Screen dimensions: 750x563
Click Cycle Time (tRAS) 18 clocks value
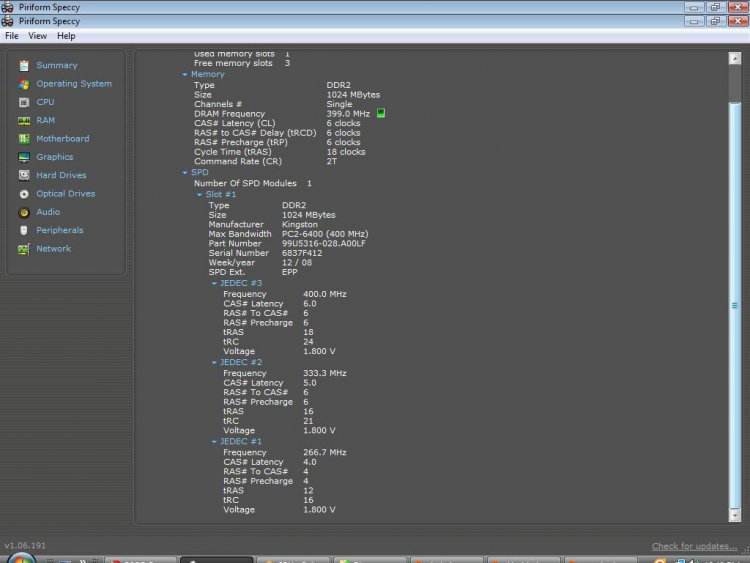[346, 152]
